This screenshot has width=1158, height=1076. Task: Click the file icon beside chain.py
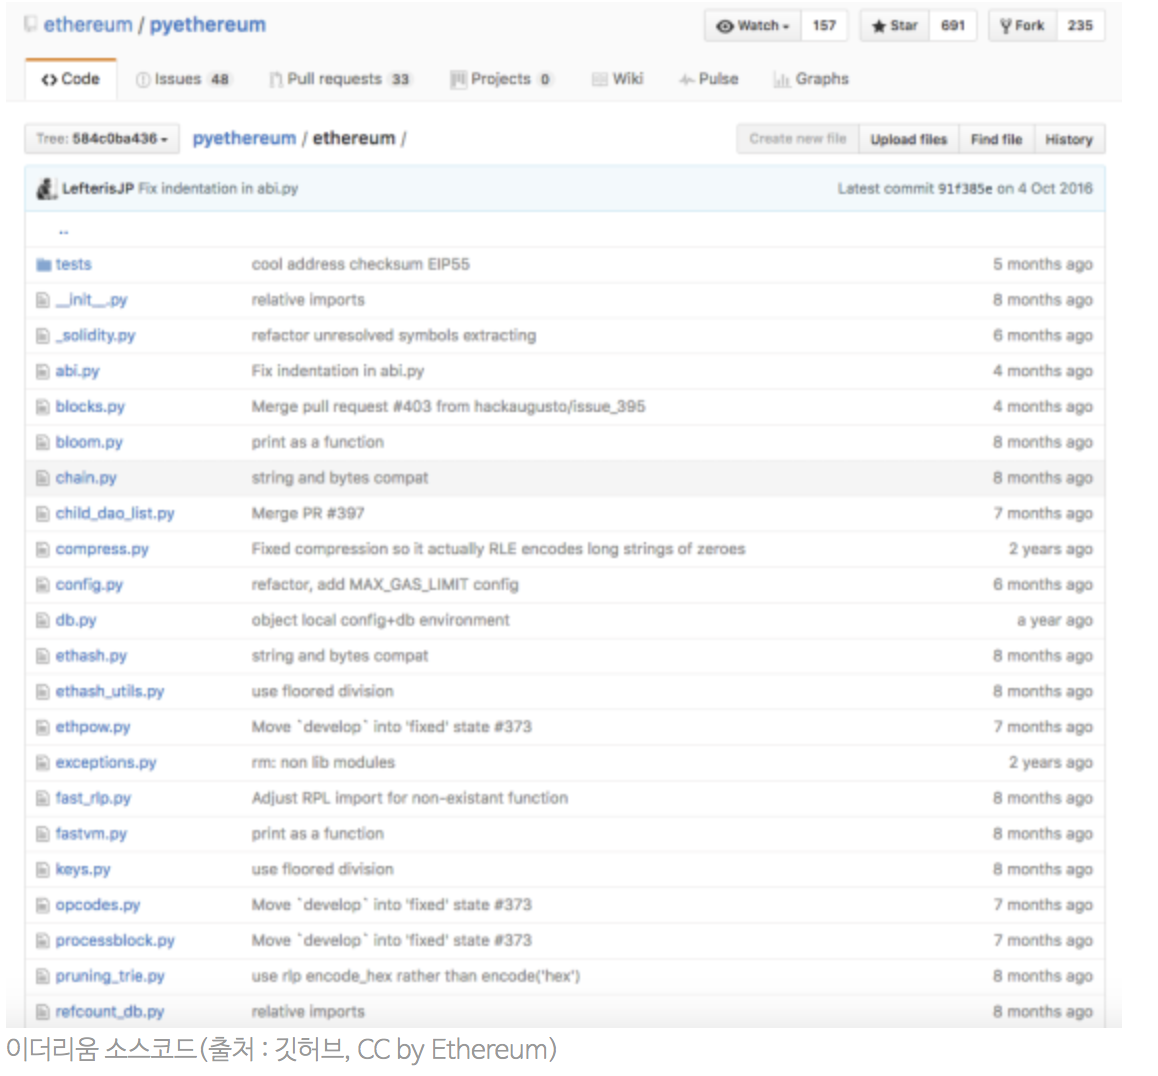43,478
